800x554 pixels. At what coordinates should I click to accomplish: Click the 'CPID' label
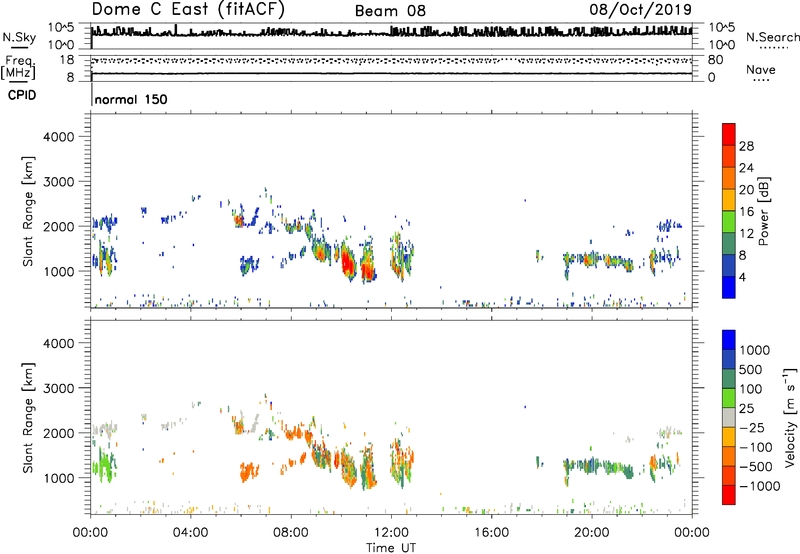point(22,95)
